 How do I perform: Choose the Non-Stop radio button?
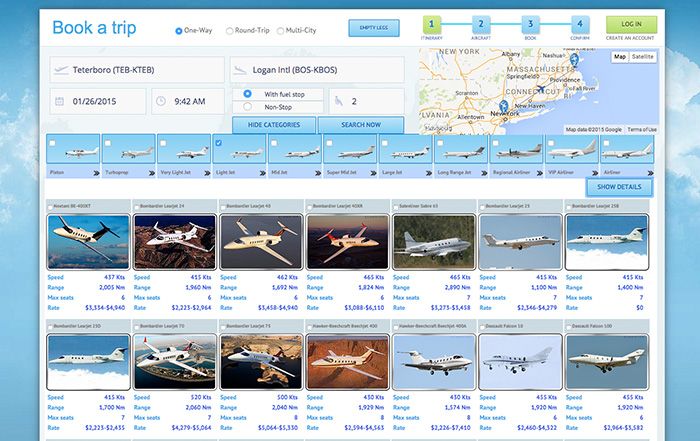[247, 107]
